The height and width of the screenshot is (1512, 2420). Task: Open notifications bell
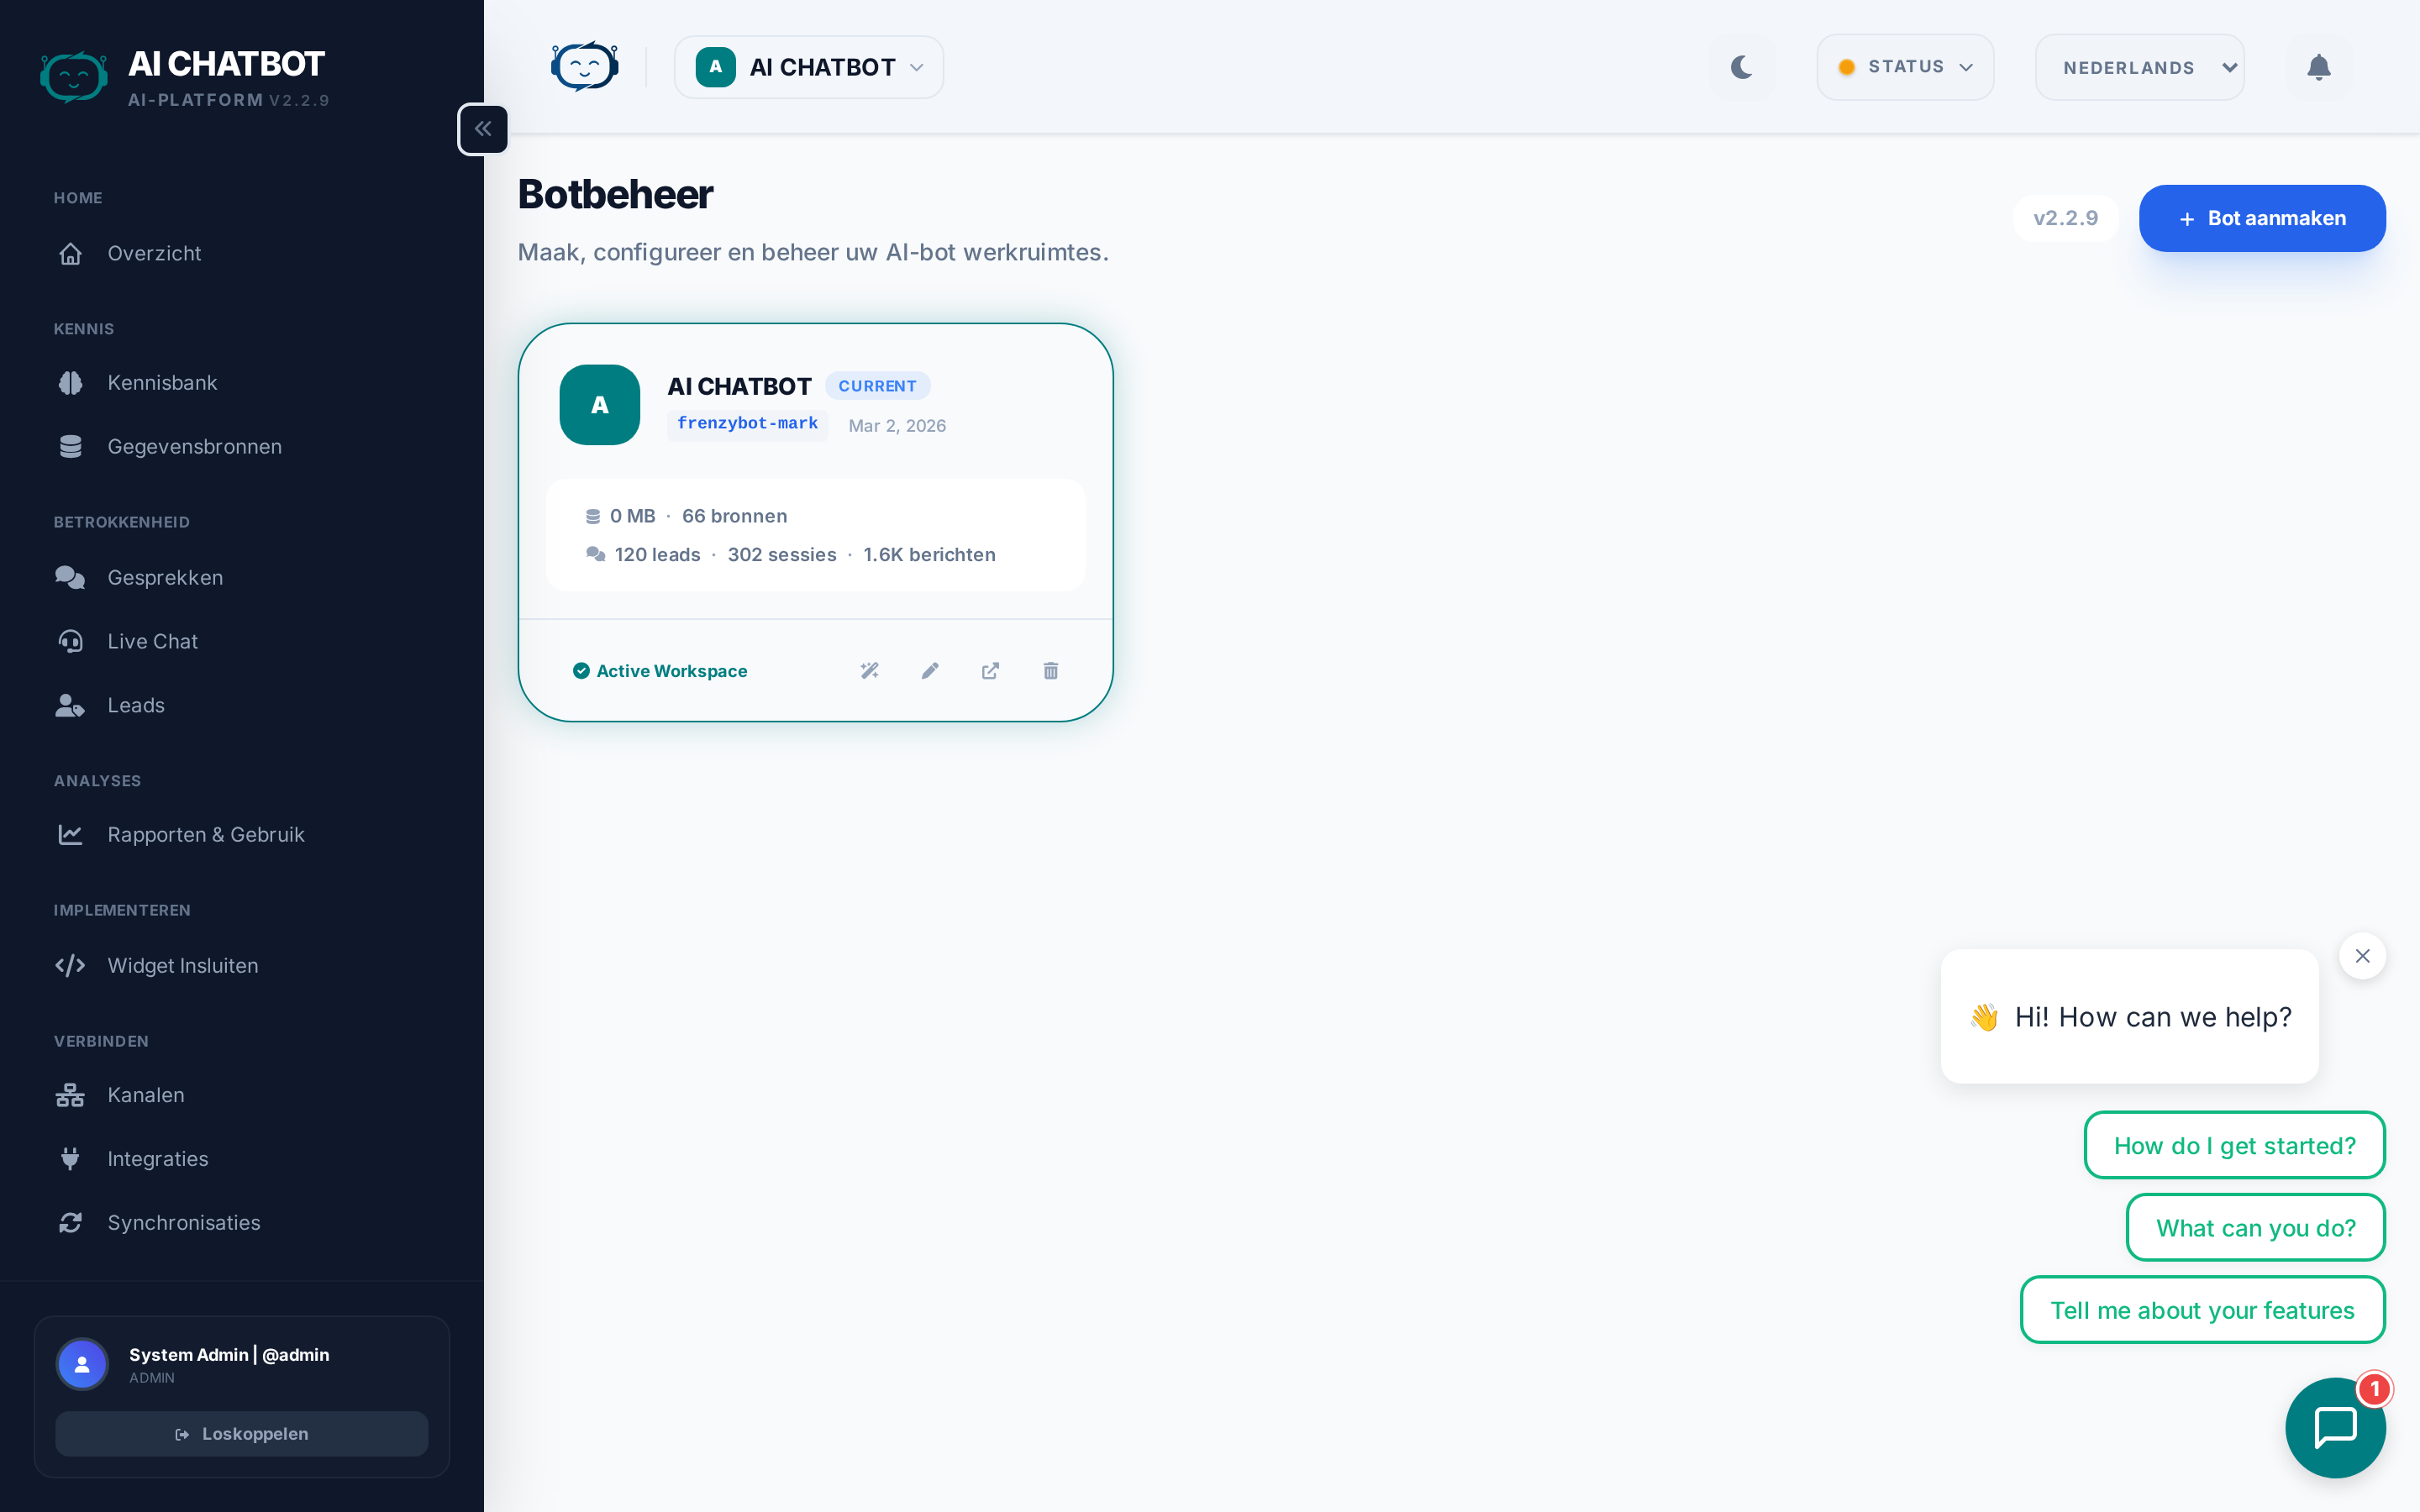[x=2318, y=67]
